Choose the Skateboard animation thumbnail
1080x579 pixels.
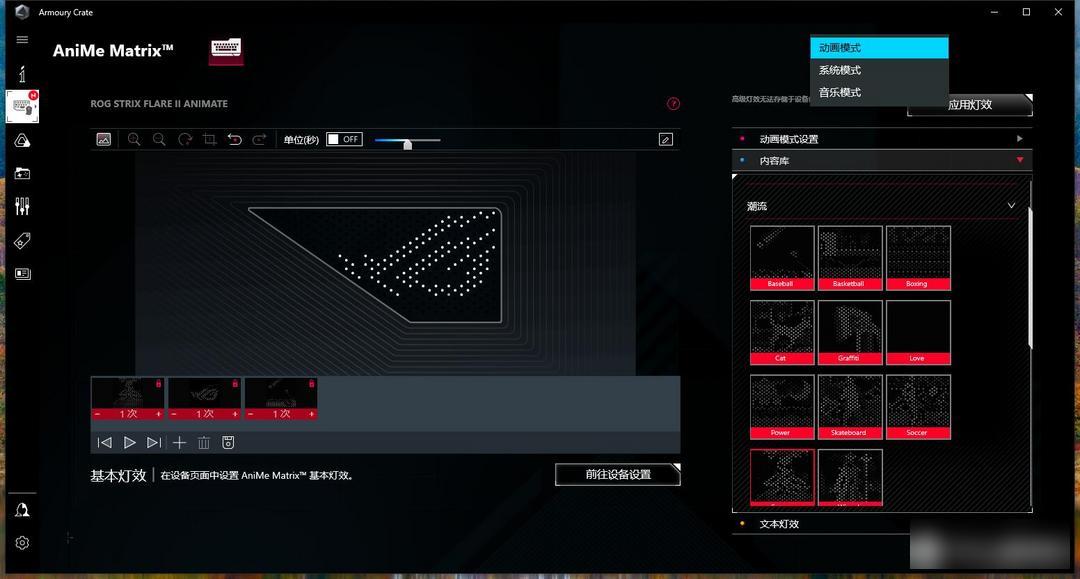click(850, 407)
